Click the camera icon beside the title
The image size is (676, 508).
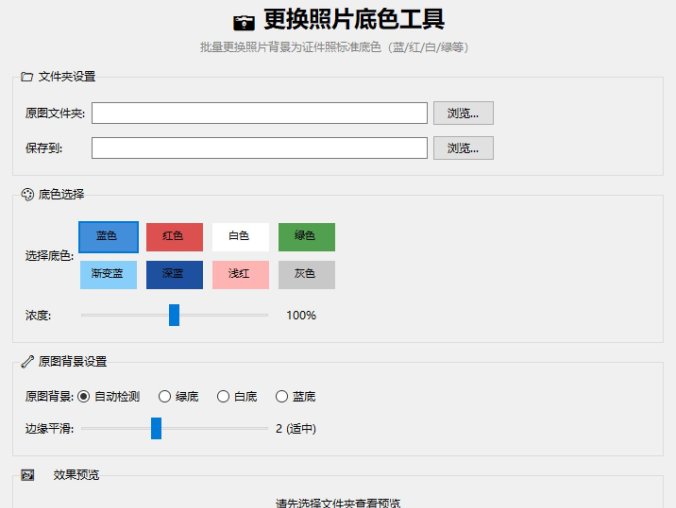tap(244, 22)
